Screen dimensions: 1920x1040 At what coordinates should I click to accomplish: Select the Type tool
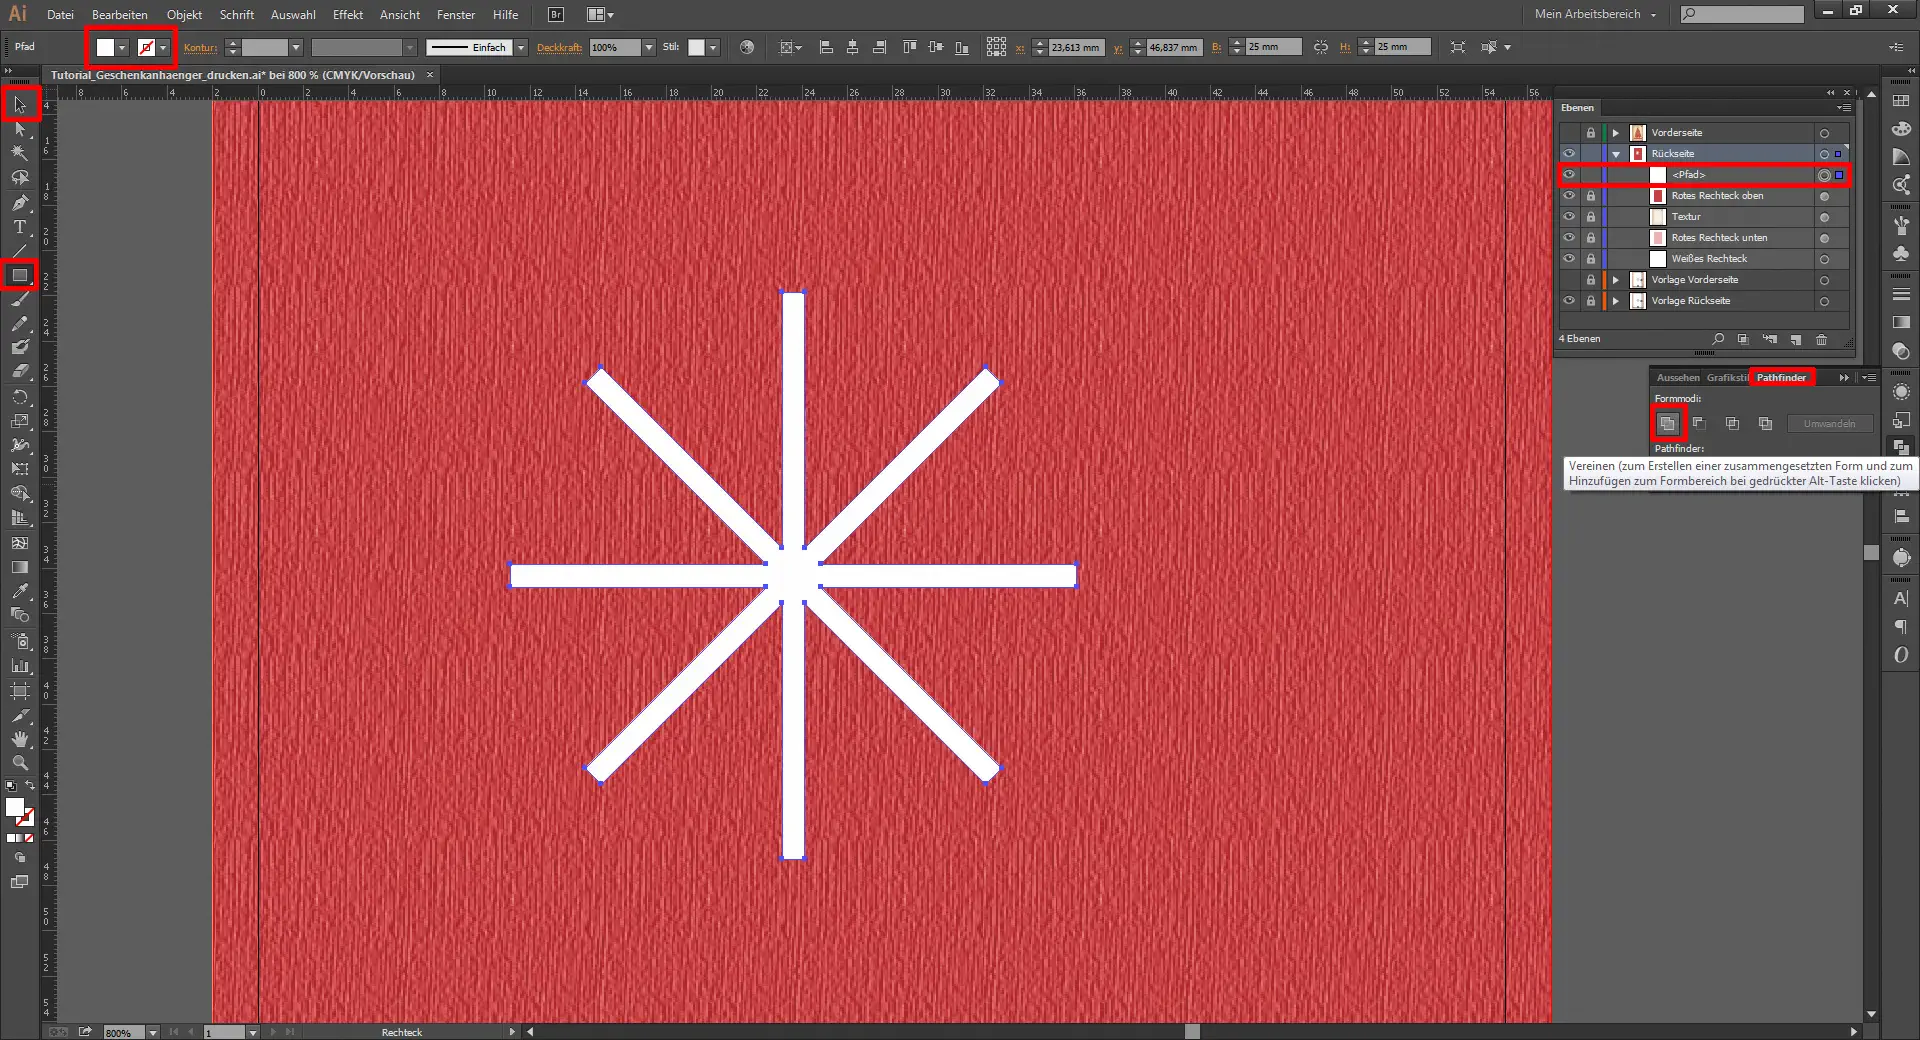(20, 227)
